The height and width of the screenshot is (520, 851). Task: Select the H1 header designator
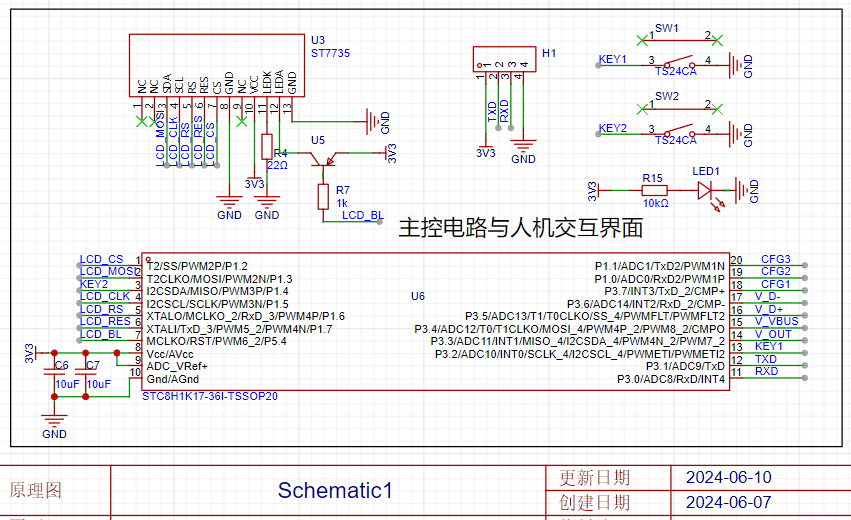pyautogui.click(x=549, y=53)
